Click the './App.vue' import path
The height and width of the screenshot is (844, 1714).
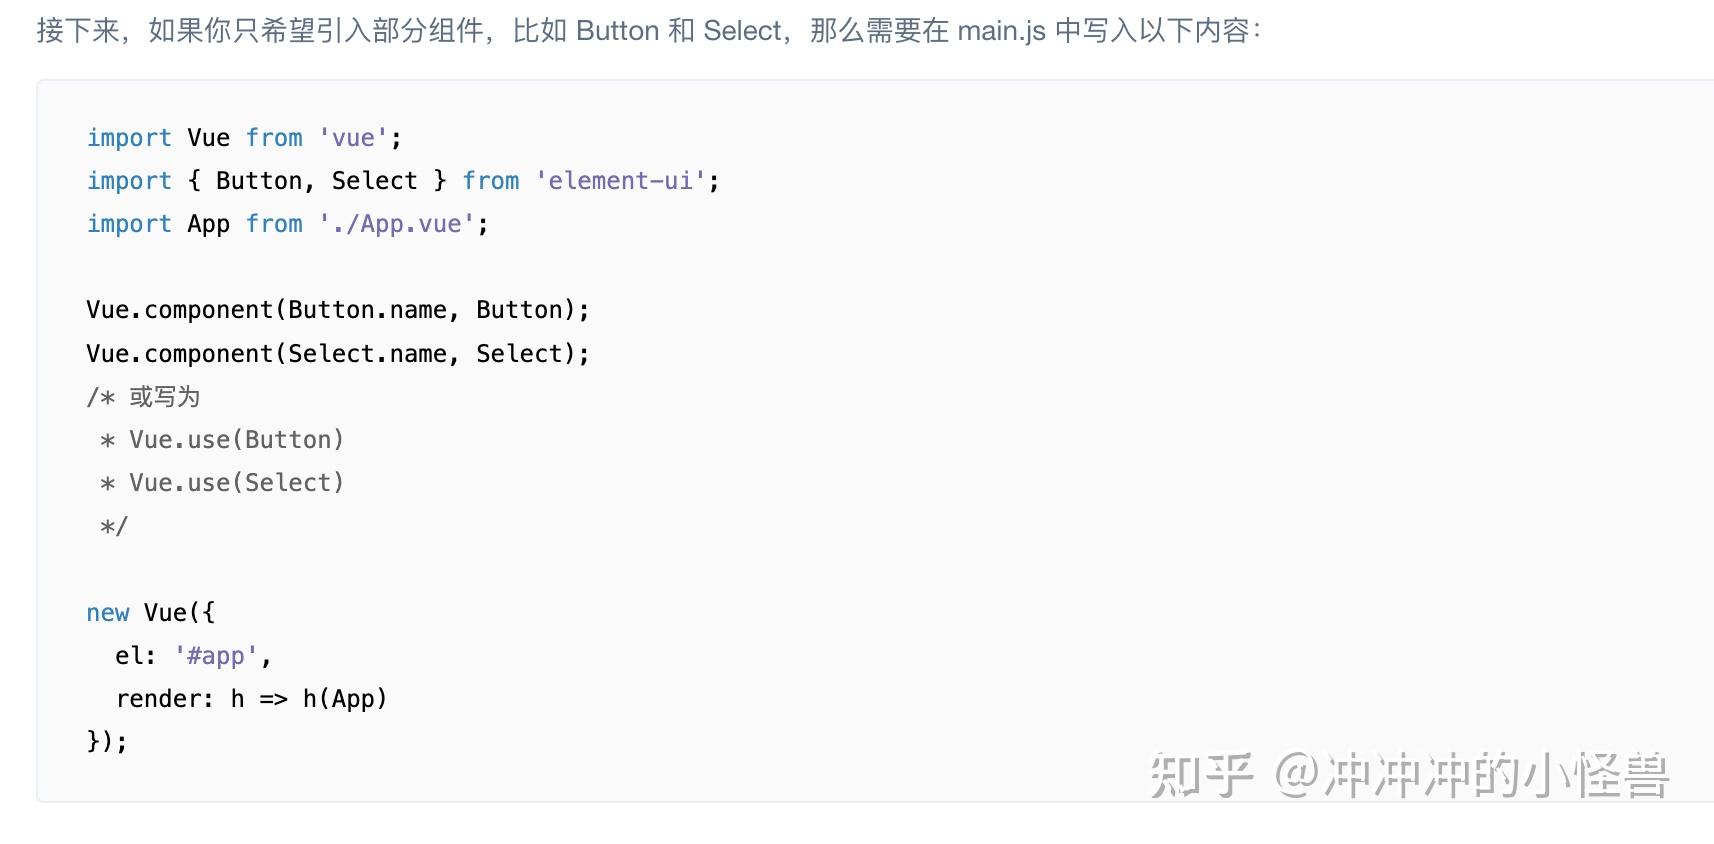396,224
